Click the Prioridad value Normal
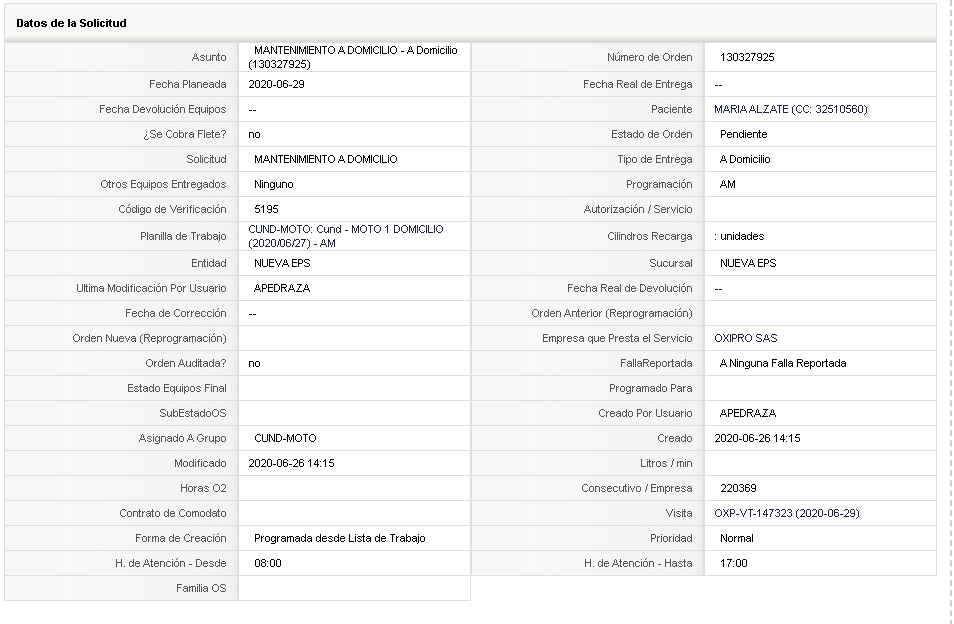This screenshot has width=954, height=624. point(736,538)
